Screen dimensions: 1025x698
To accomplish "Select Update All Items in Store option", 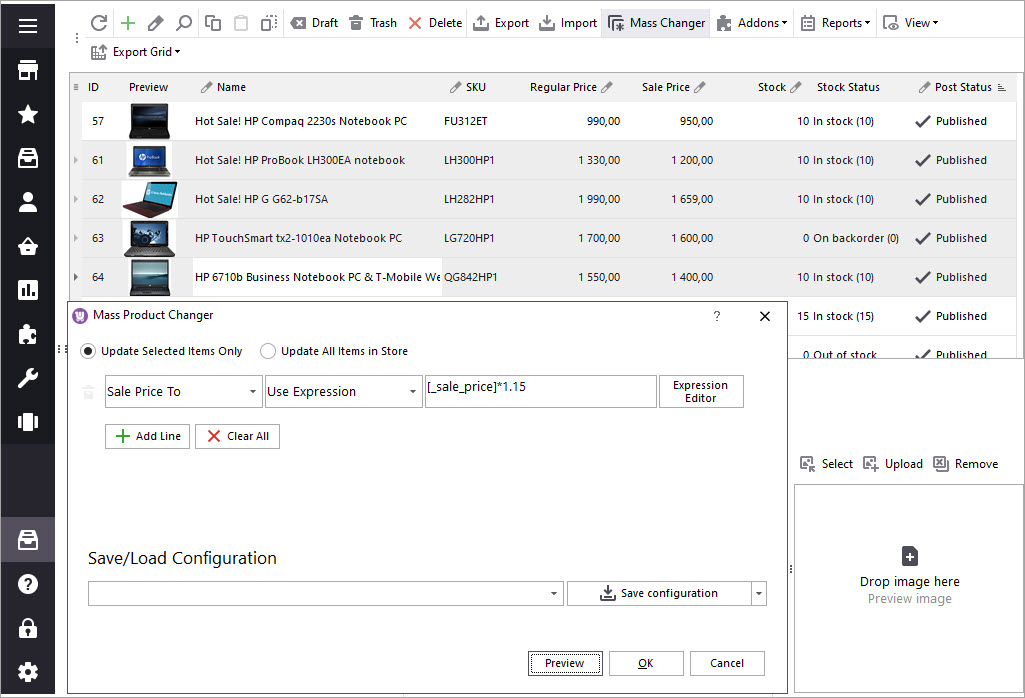I will [268, 351].
